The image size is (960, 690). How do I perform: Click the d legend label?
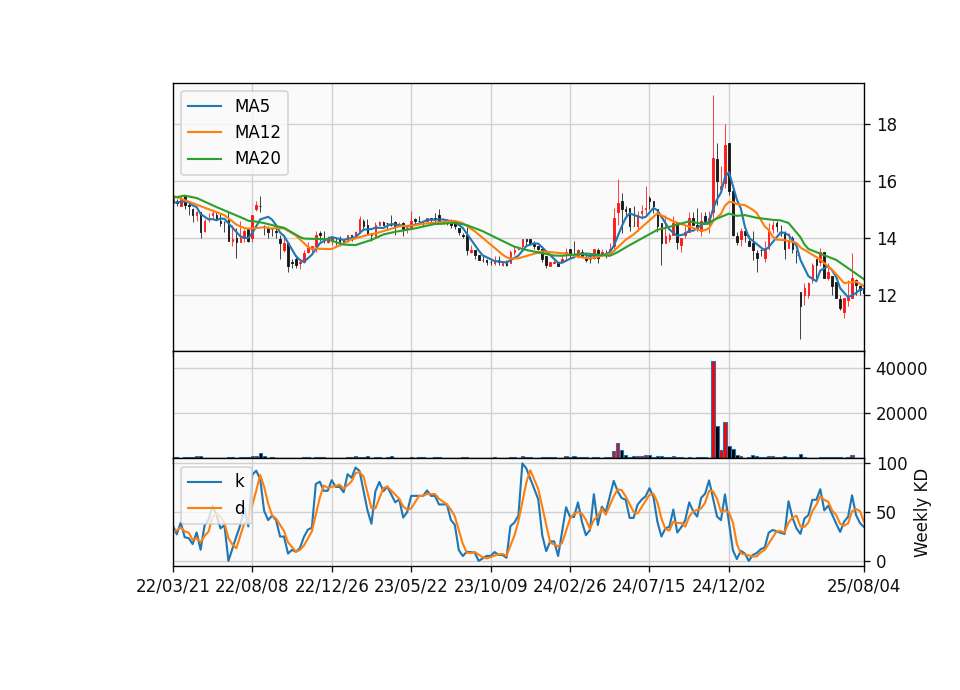tap(239, 508)
